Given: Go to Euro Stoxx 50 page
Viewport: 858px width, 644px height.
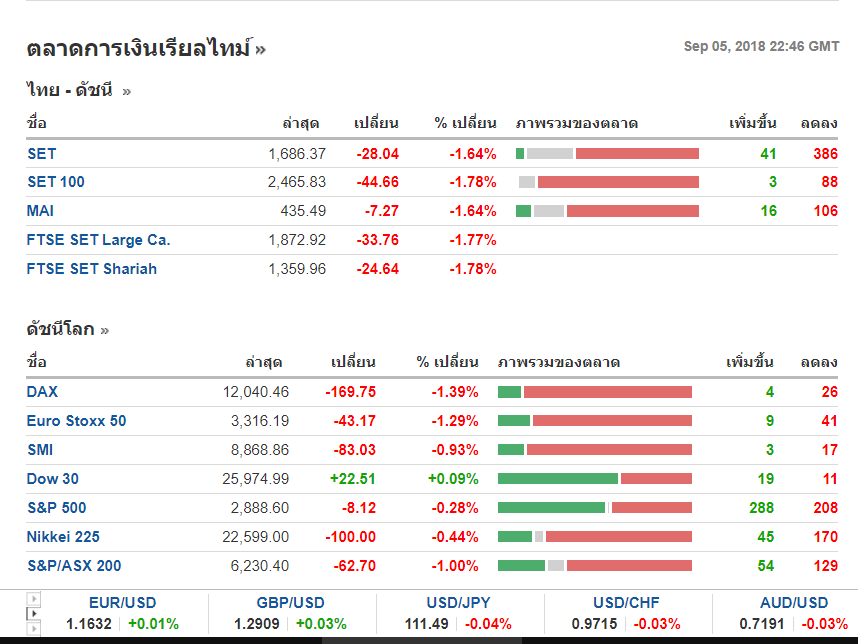Looking at the screenshot, I should pos(77,421).
